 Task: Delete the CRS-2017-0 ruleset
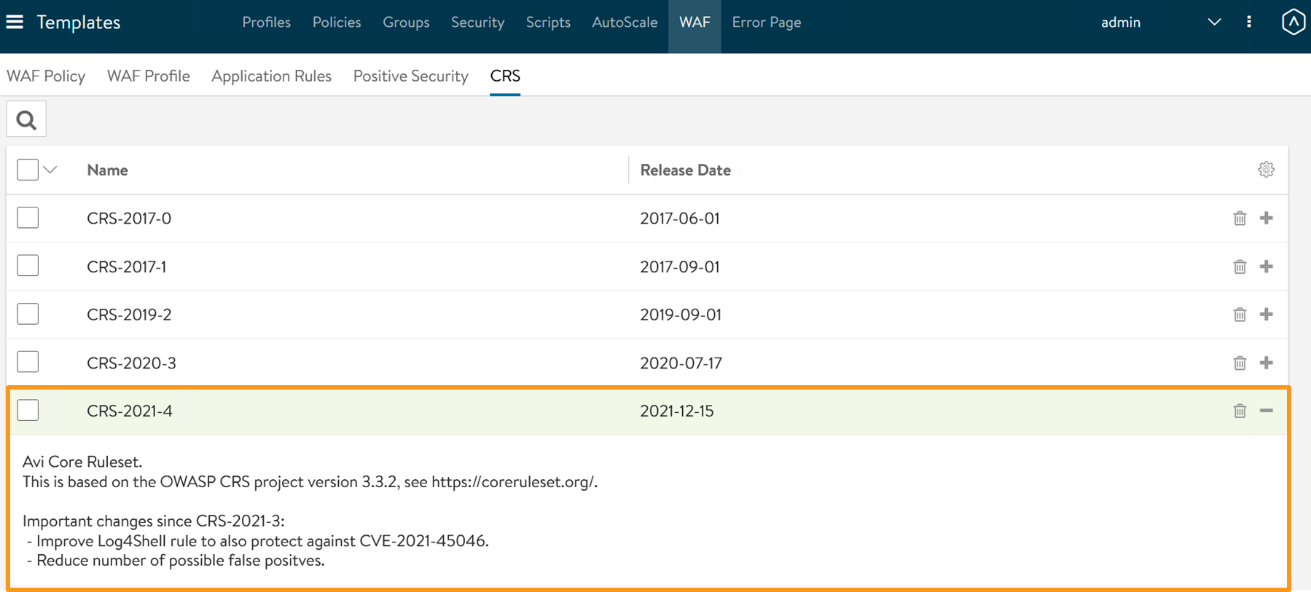point(1240,218)
